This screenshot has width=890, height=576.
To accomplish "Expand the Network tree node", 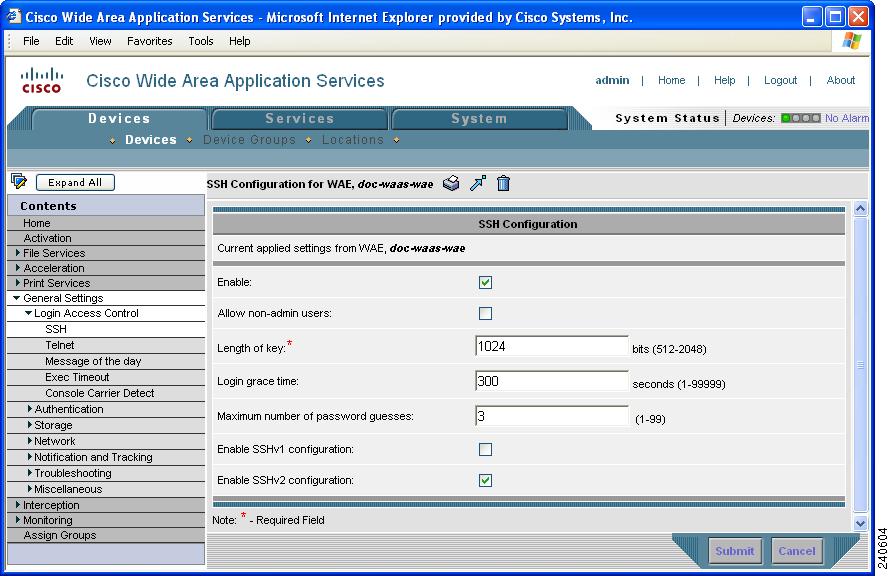I will pyautogui.click(x=30, y=440).
